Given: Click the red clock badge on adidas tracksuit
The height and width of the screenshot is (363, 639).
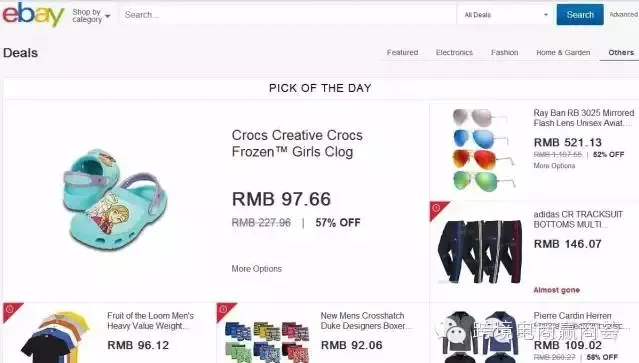Looking at the screenshot, I should point(437,209).
